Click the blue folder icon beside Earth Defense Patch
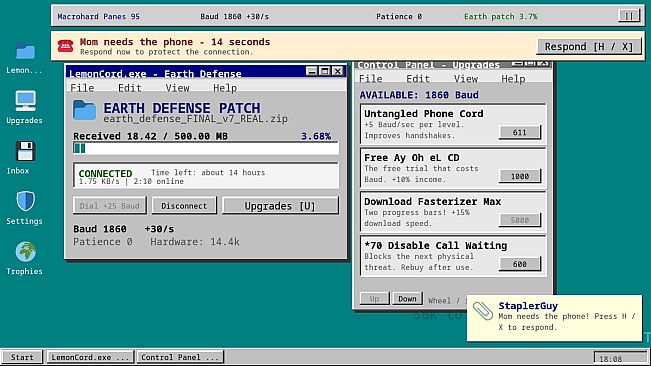The width and height of the screenshot is (651, 366). pyautogui.click(x=84, y=110)
